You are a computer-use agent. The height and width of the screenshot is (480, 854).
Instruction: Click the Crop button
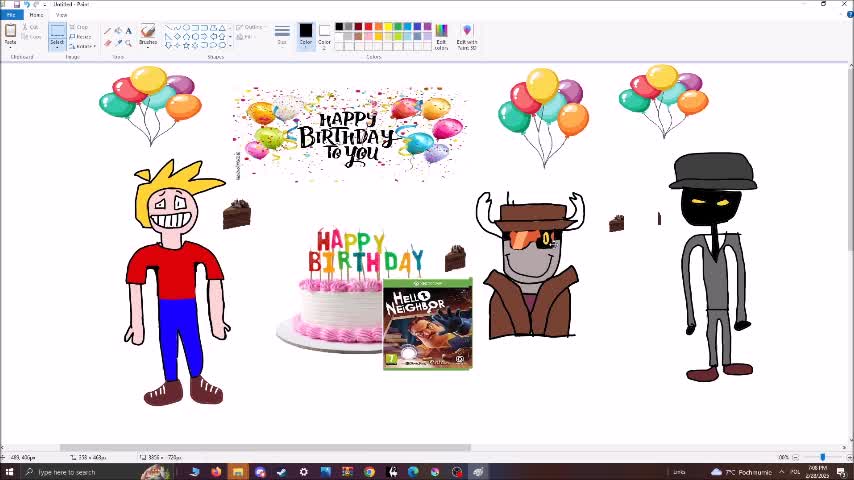81,27
